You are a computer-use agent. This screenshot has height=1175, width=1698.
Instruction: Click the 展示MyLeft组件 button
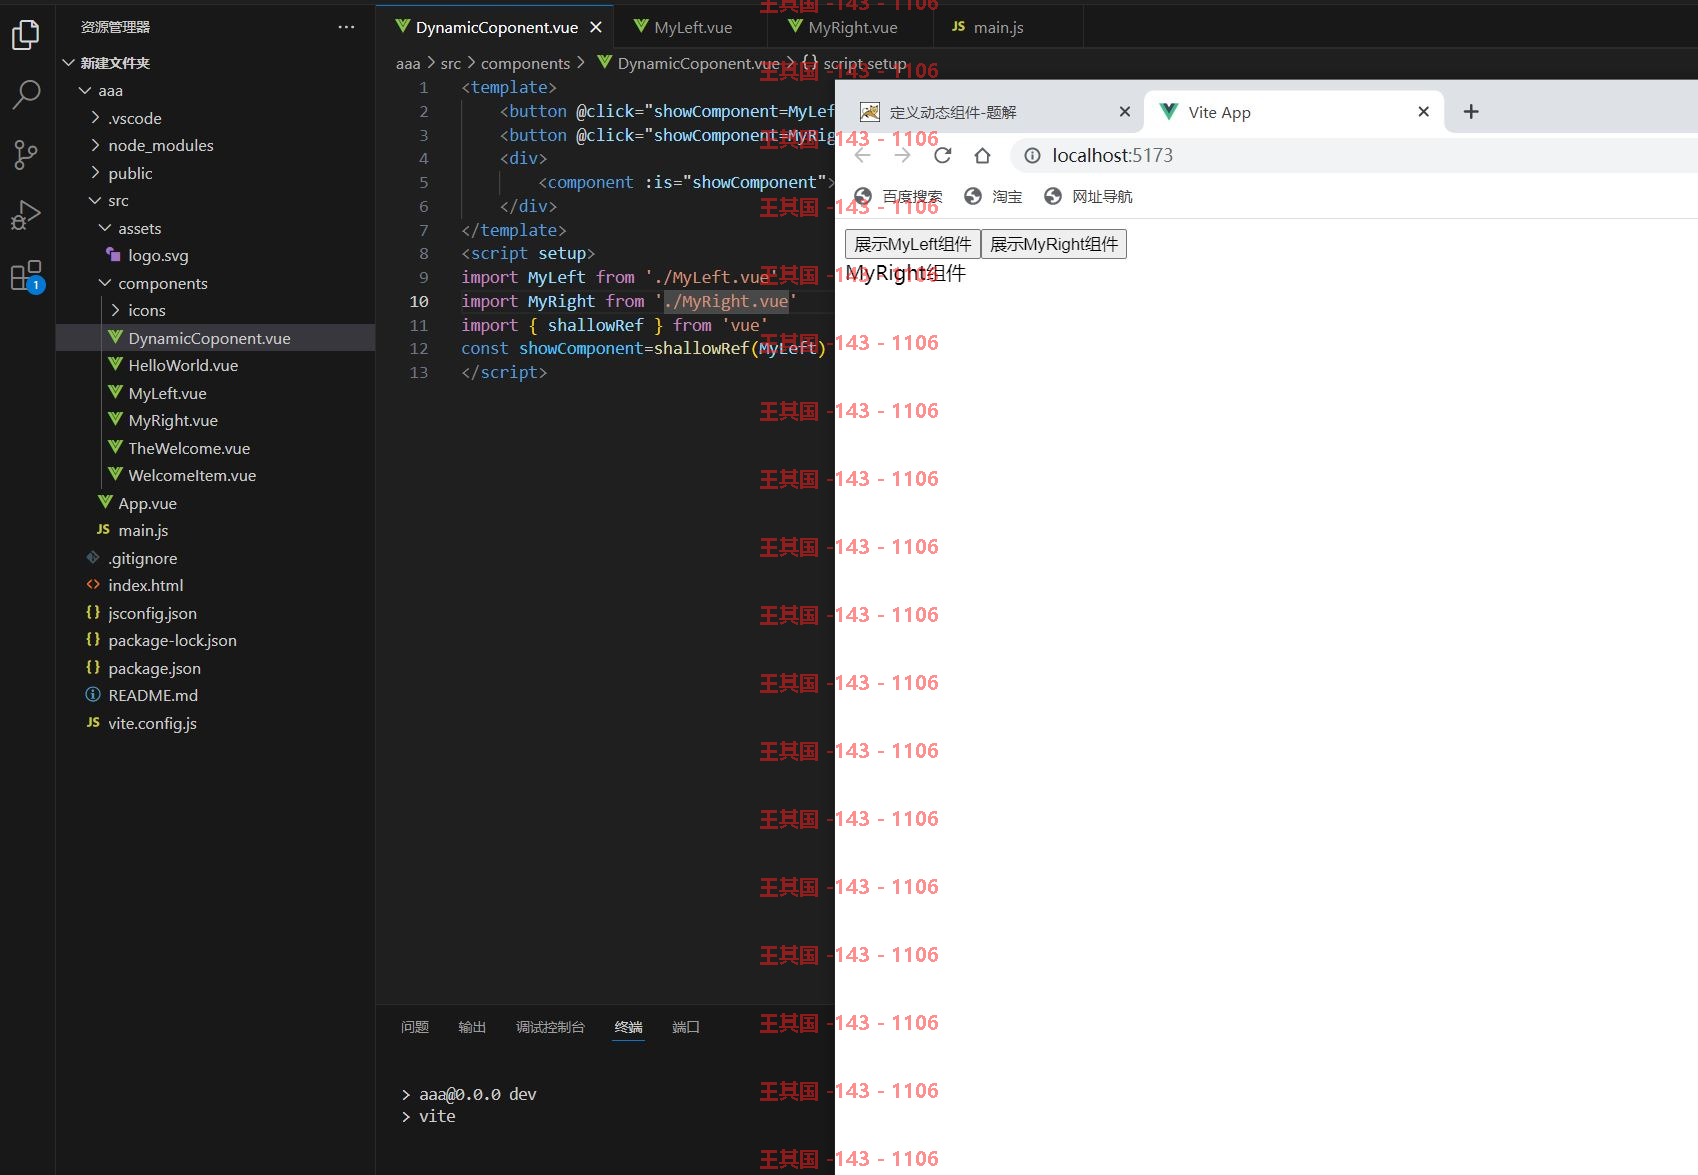tap(913, 244)
